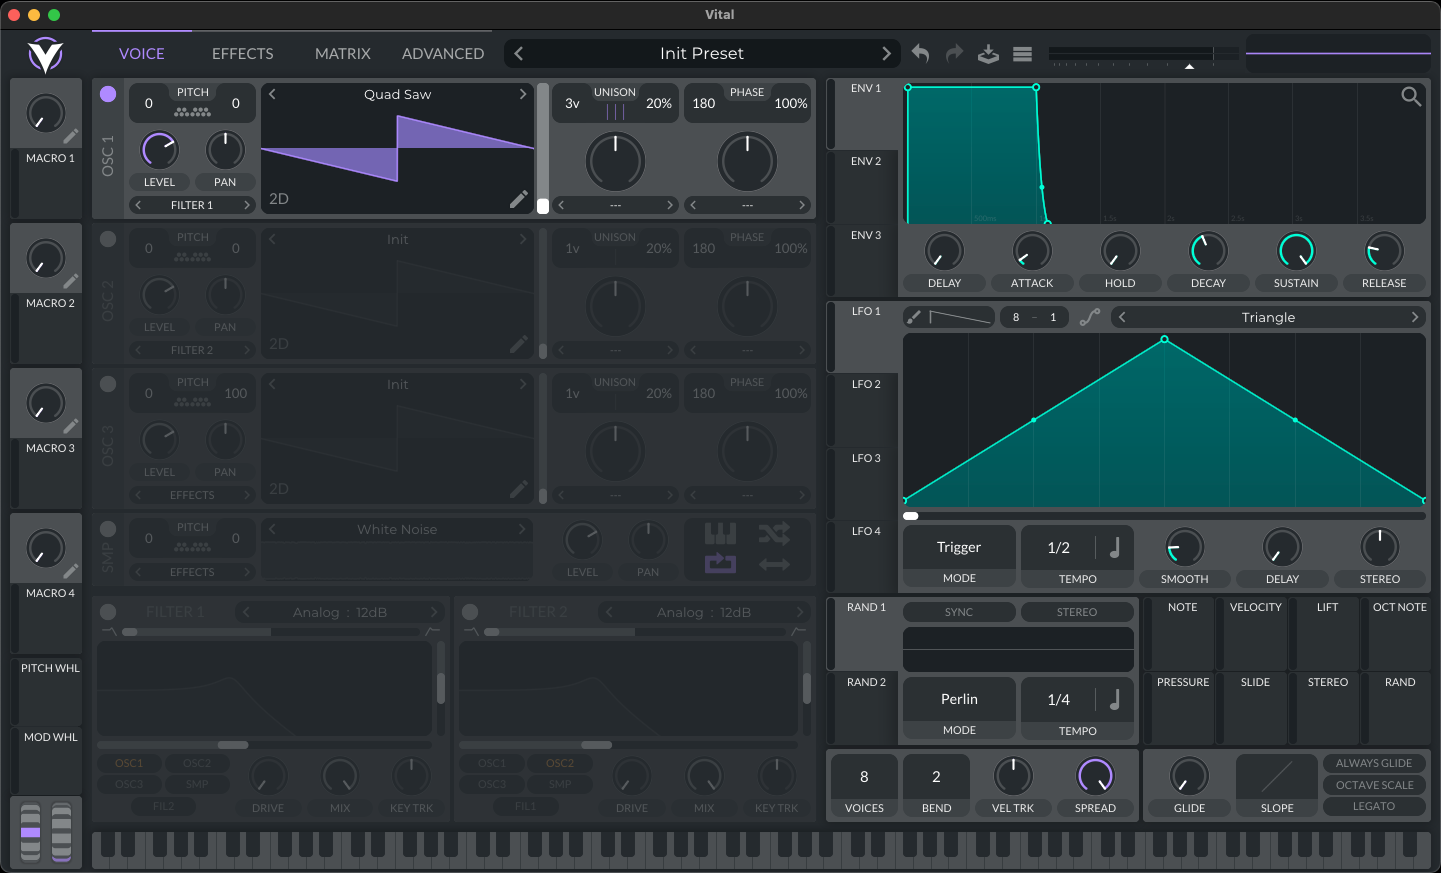
Task: Click the MACRO 1 edit pencil icon
Action: [x=71, y=136]
